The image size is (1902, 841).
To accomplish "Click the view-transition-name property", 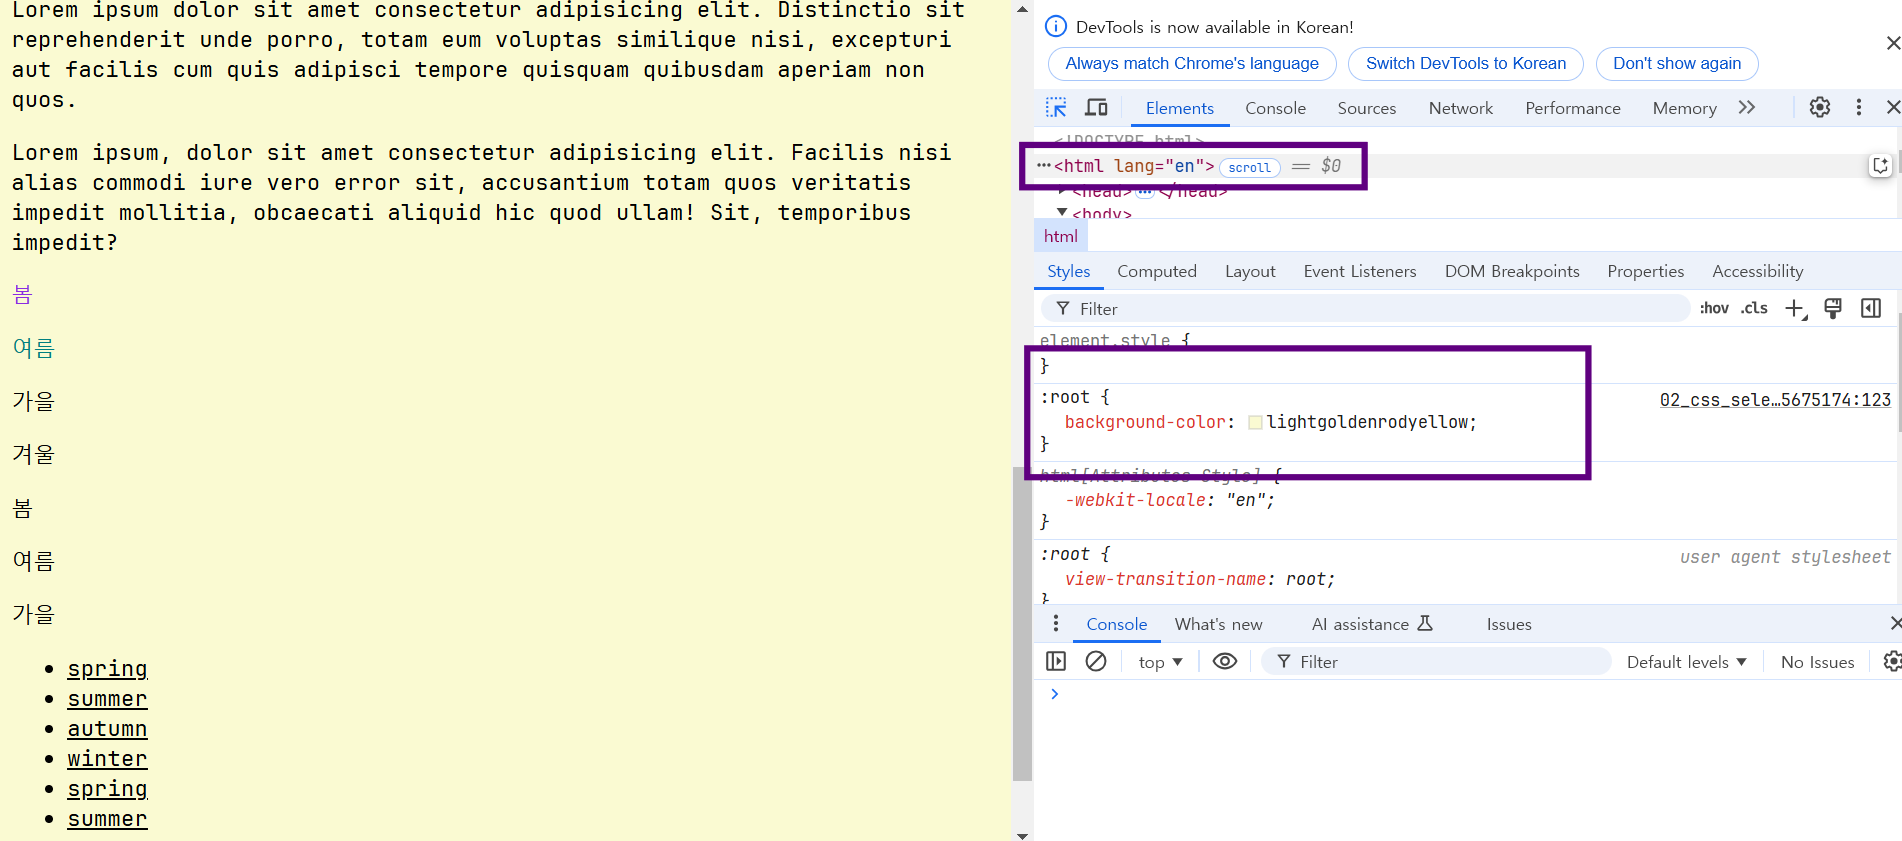I will coord(1166,580).
